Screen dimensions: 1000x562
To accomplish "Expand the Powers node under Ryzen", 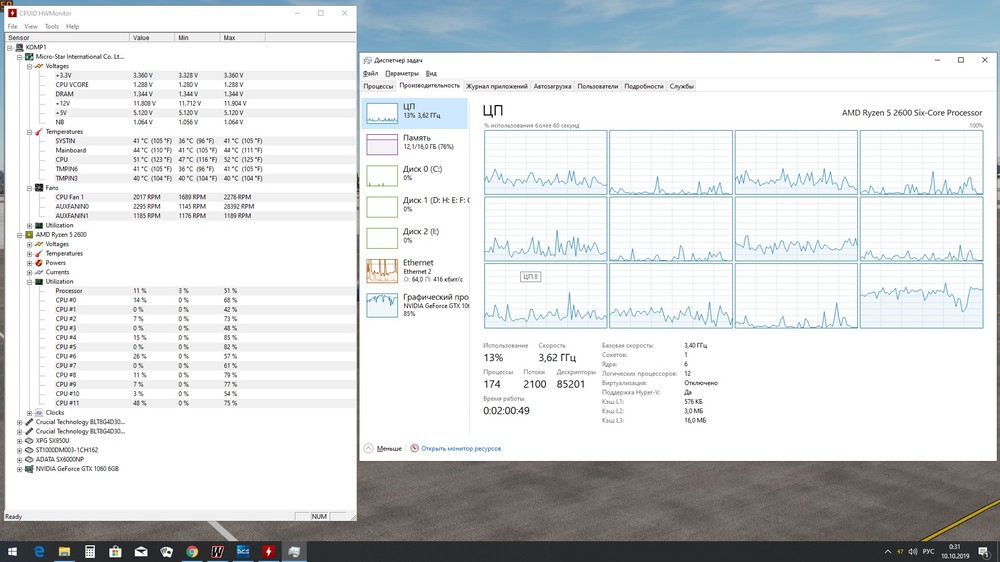I will pos(29,263).
